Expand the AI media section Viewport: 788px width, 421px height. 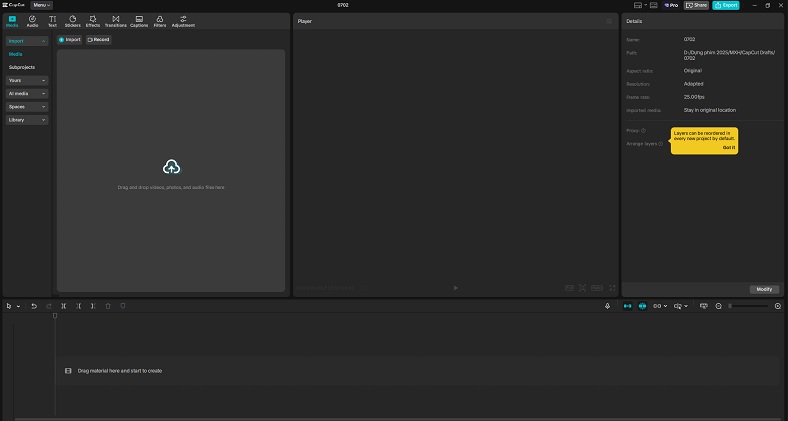point(26,93)
